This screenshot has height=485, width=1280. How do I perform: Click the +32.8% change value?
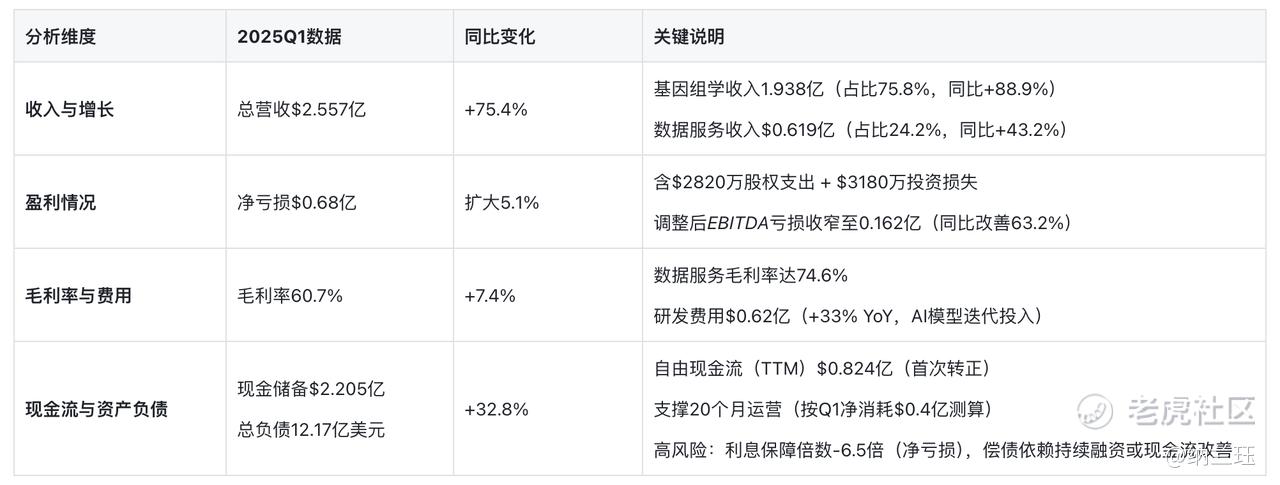[496, 409]
